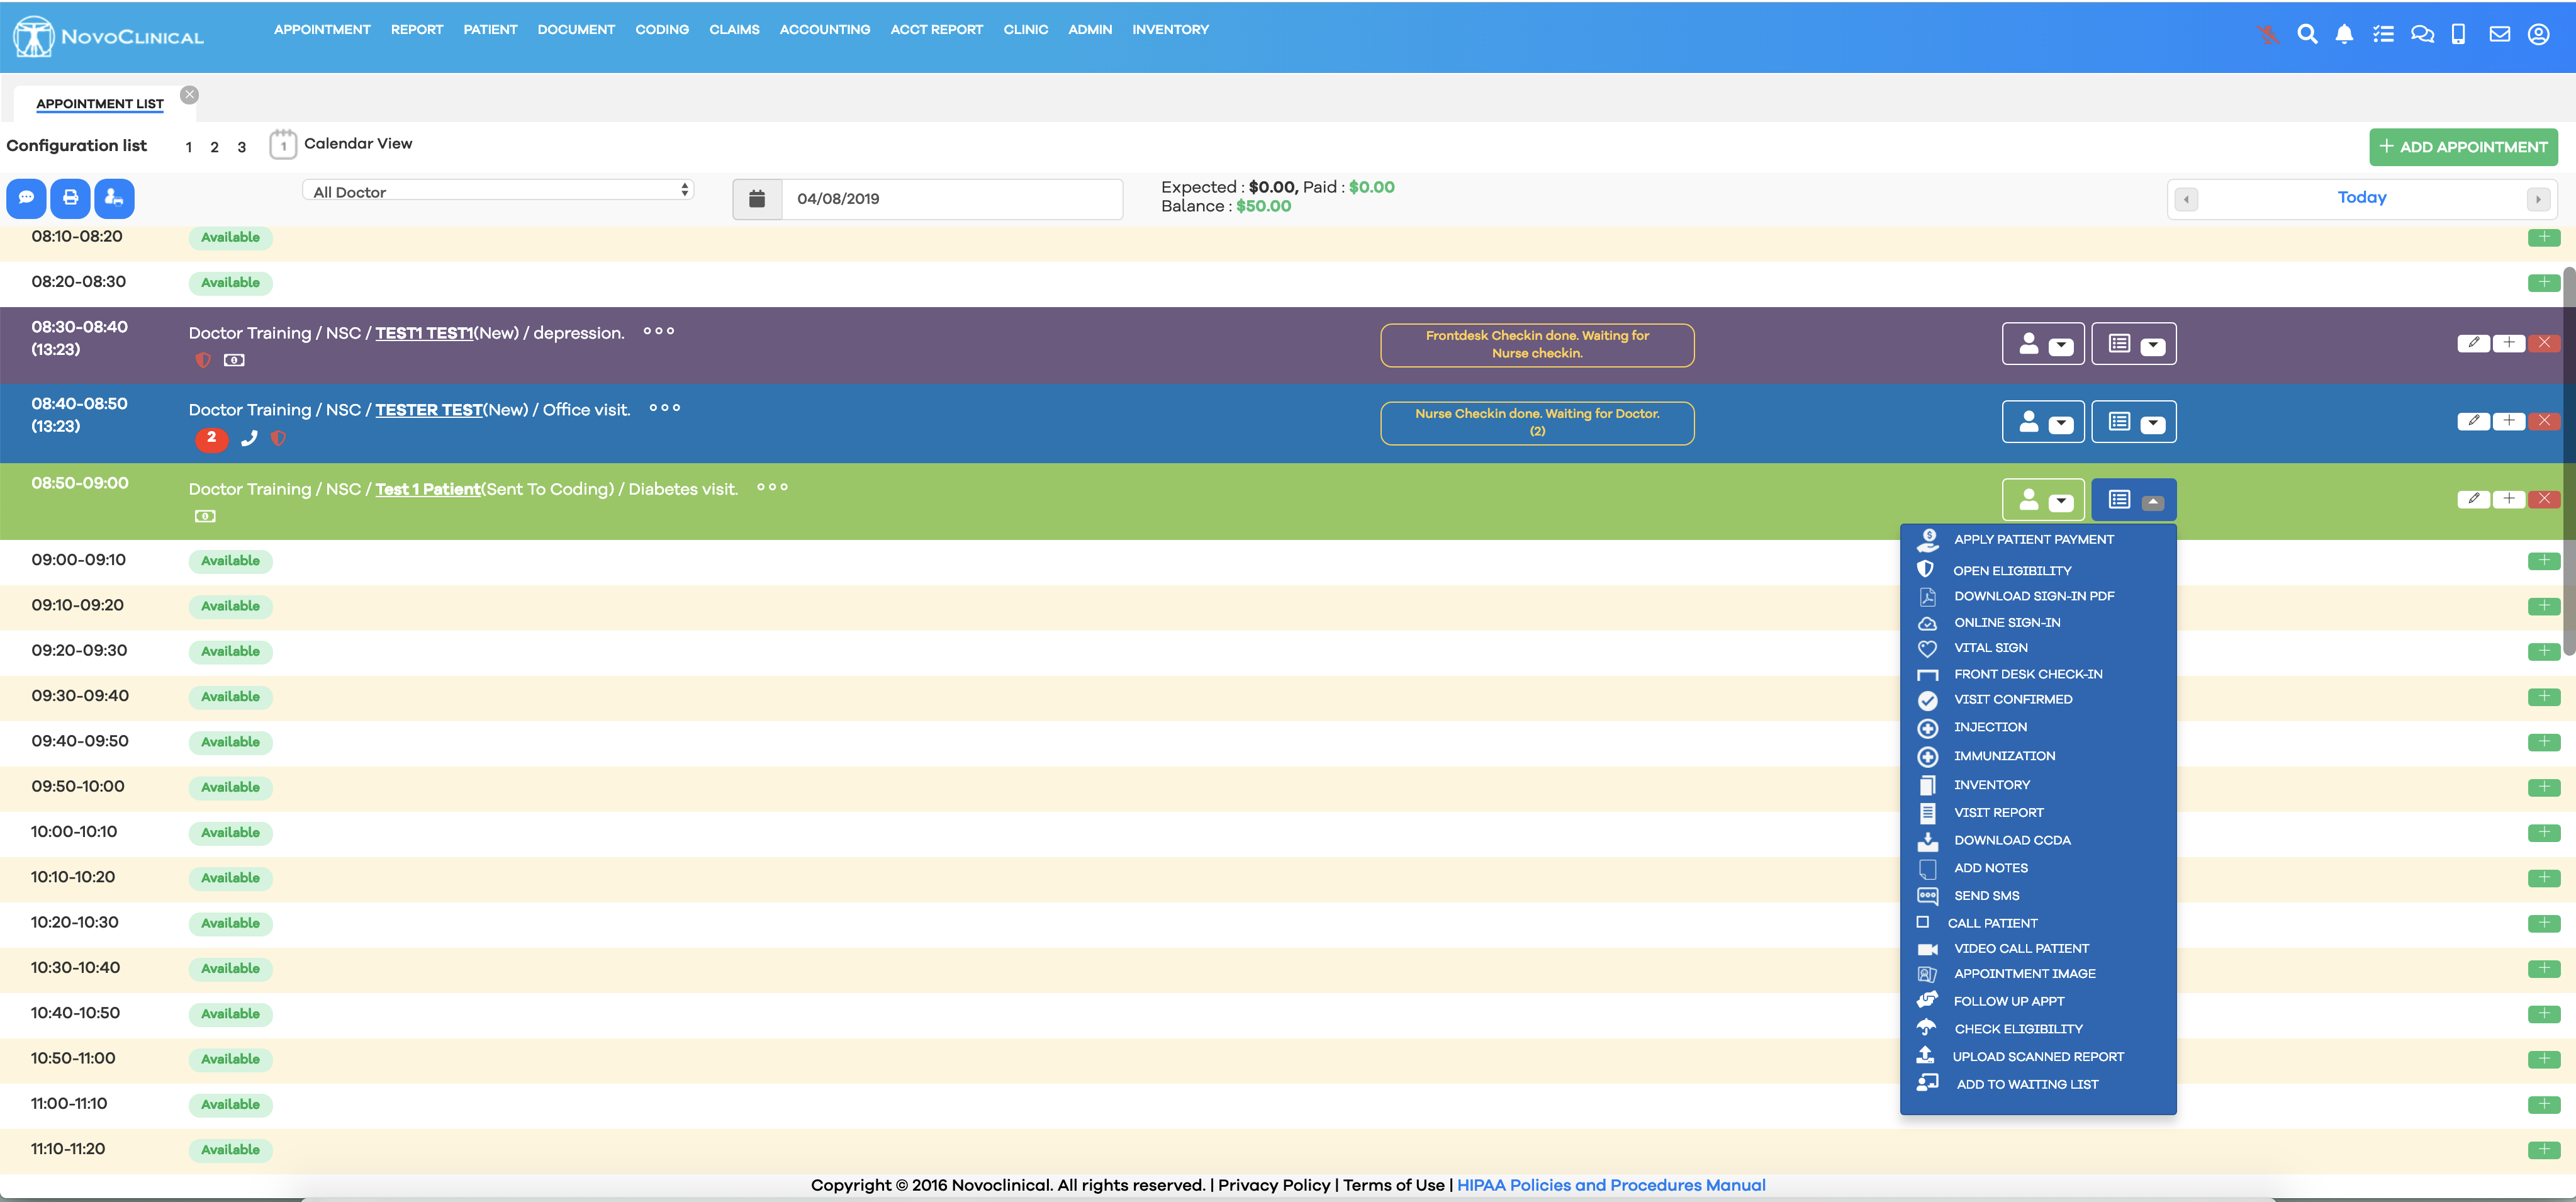Screen dimensions: 2576x1202
Task: Expand patient dropdown on TEST1 TEST1 row
Action: [x=2060, y=346]
